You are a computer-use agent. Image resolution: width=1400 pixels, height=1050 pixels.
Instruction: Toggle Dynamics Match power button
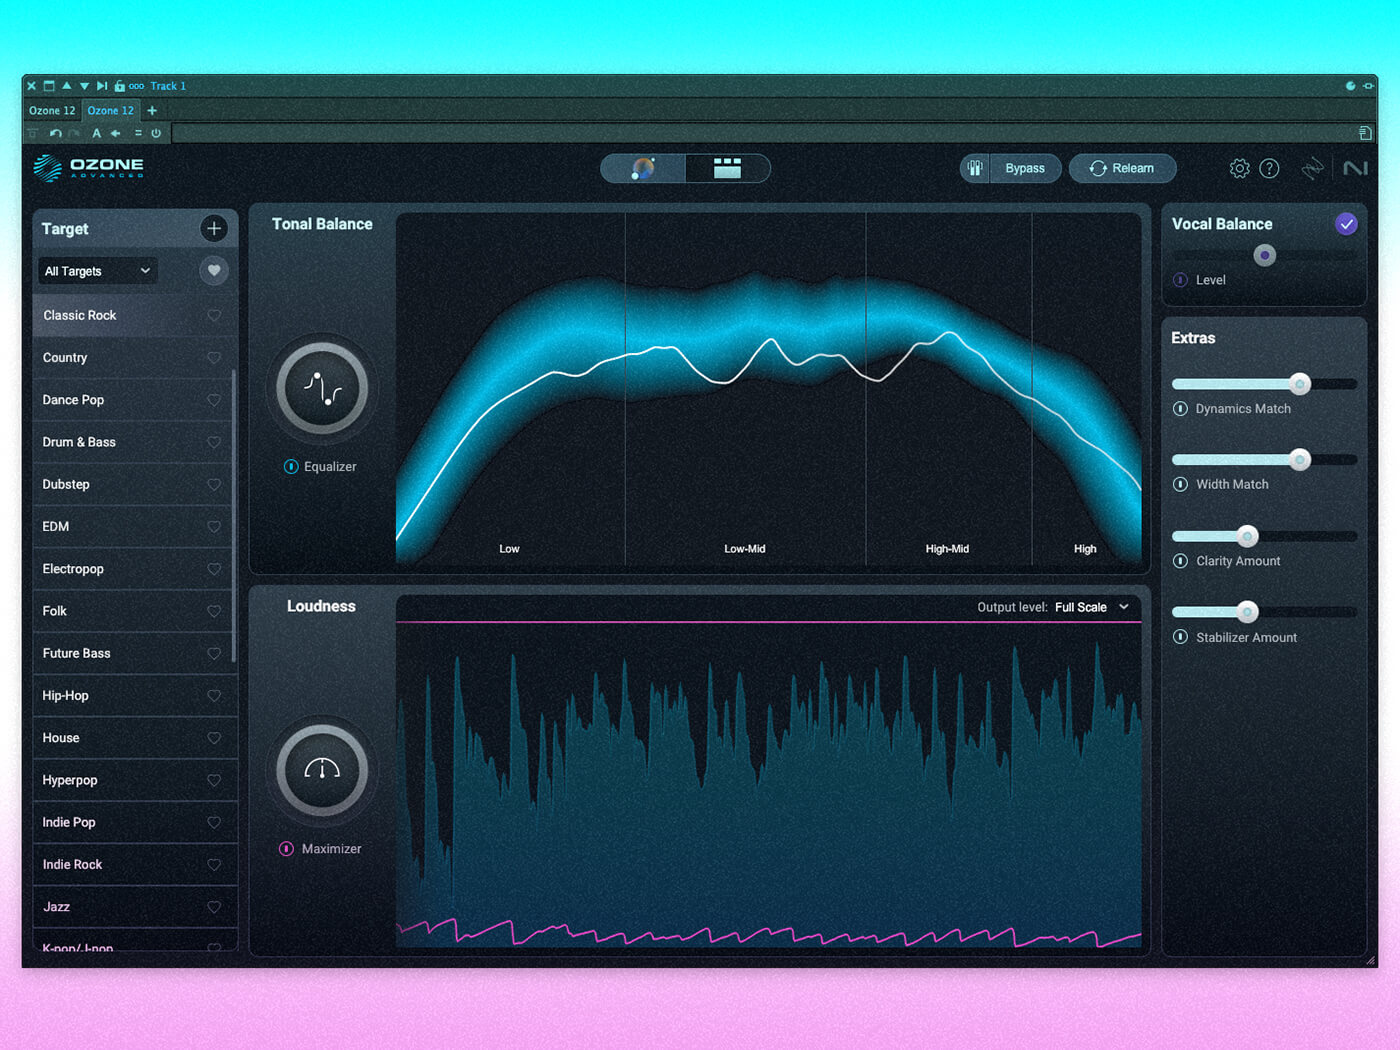[1180, 409]
